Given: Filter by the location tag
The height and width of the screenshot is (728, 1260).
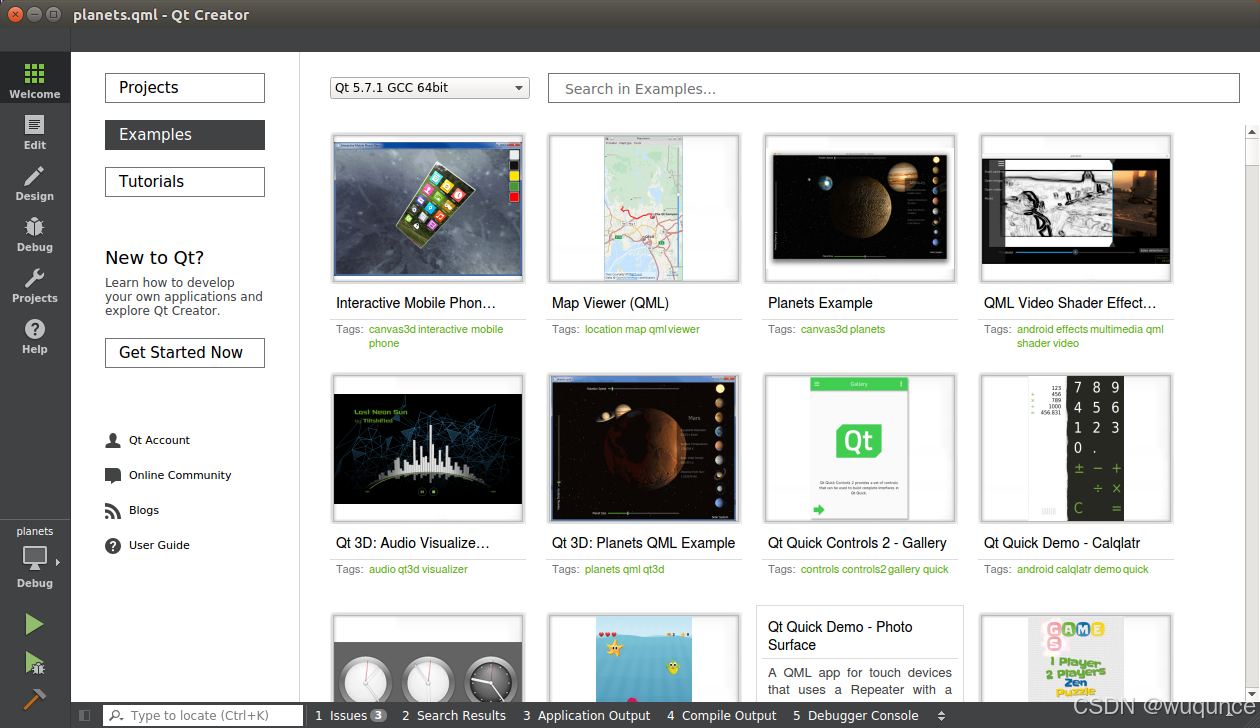Looking at the screenshot, I should click(603, 329).
